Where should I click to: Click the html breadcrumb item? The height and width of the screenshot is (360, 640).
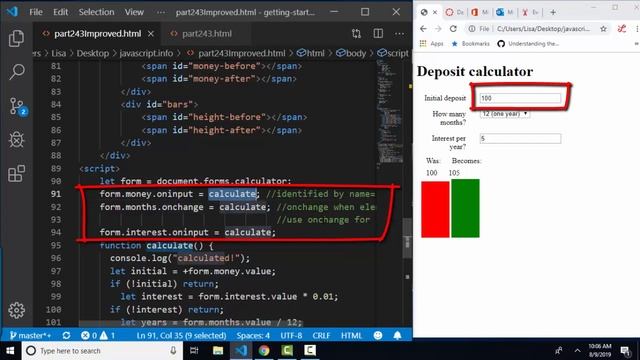point(311,53)
